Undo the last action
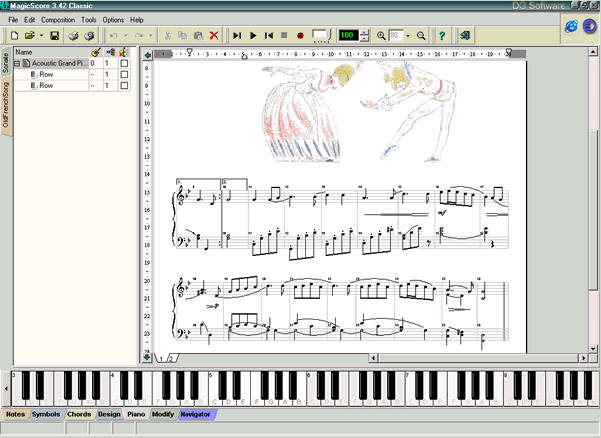 tap(113, 36)
